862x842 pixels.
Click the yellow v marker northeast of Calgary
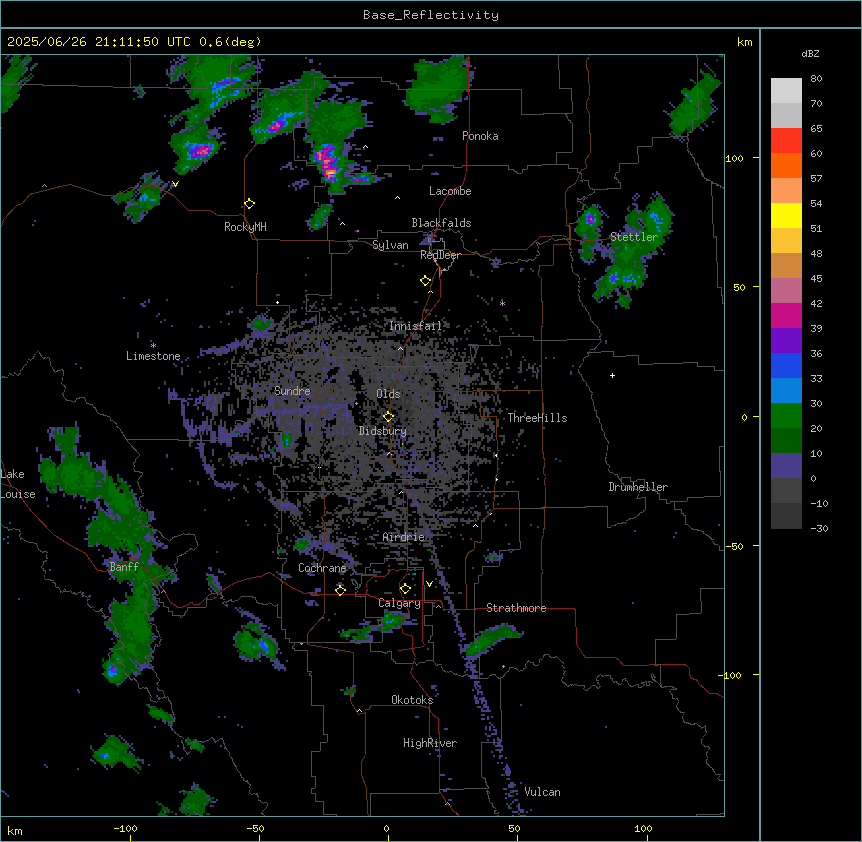coord(429,584)
